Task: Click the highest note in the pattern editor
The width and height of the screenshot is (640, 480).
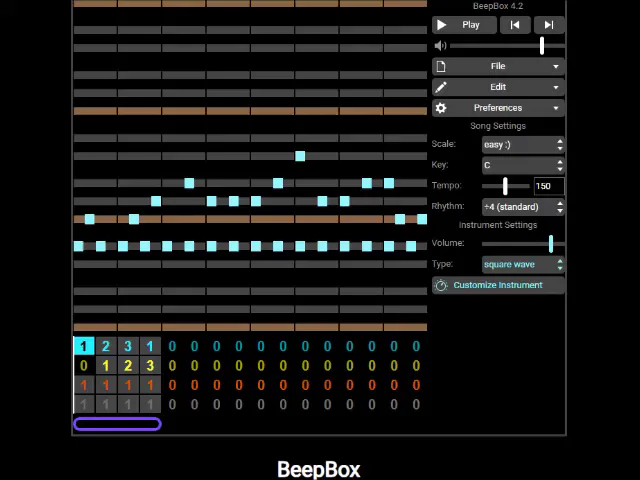Action: [300, 156]
